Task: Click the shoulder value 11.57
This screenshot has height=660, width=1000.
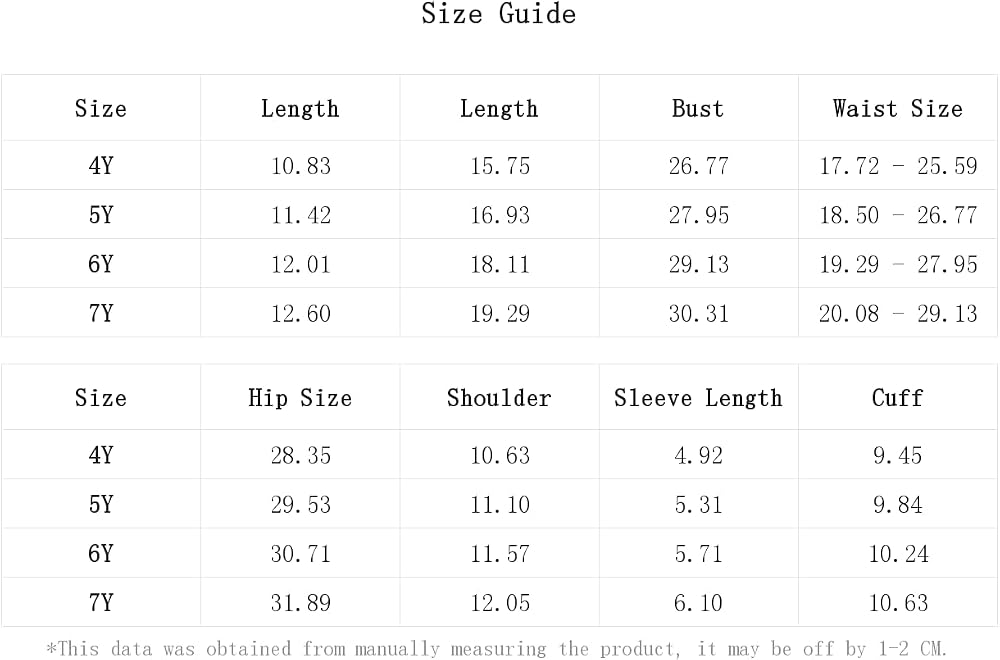Action: (499, 554)
